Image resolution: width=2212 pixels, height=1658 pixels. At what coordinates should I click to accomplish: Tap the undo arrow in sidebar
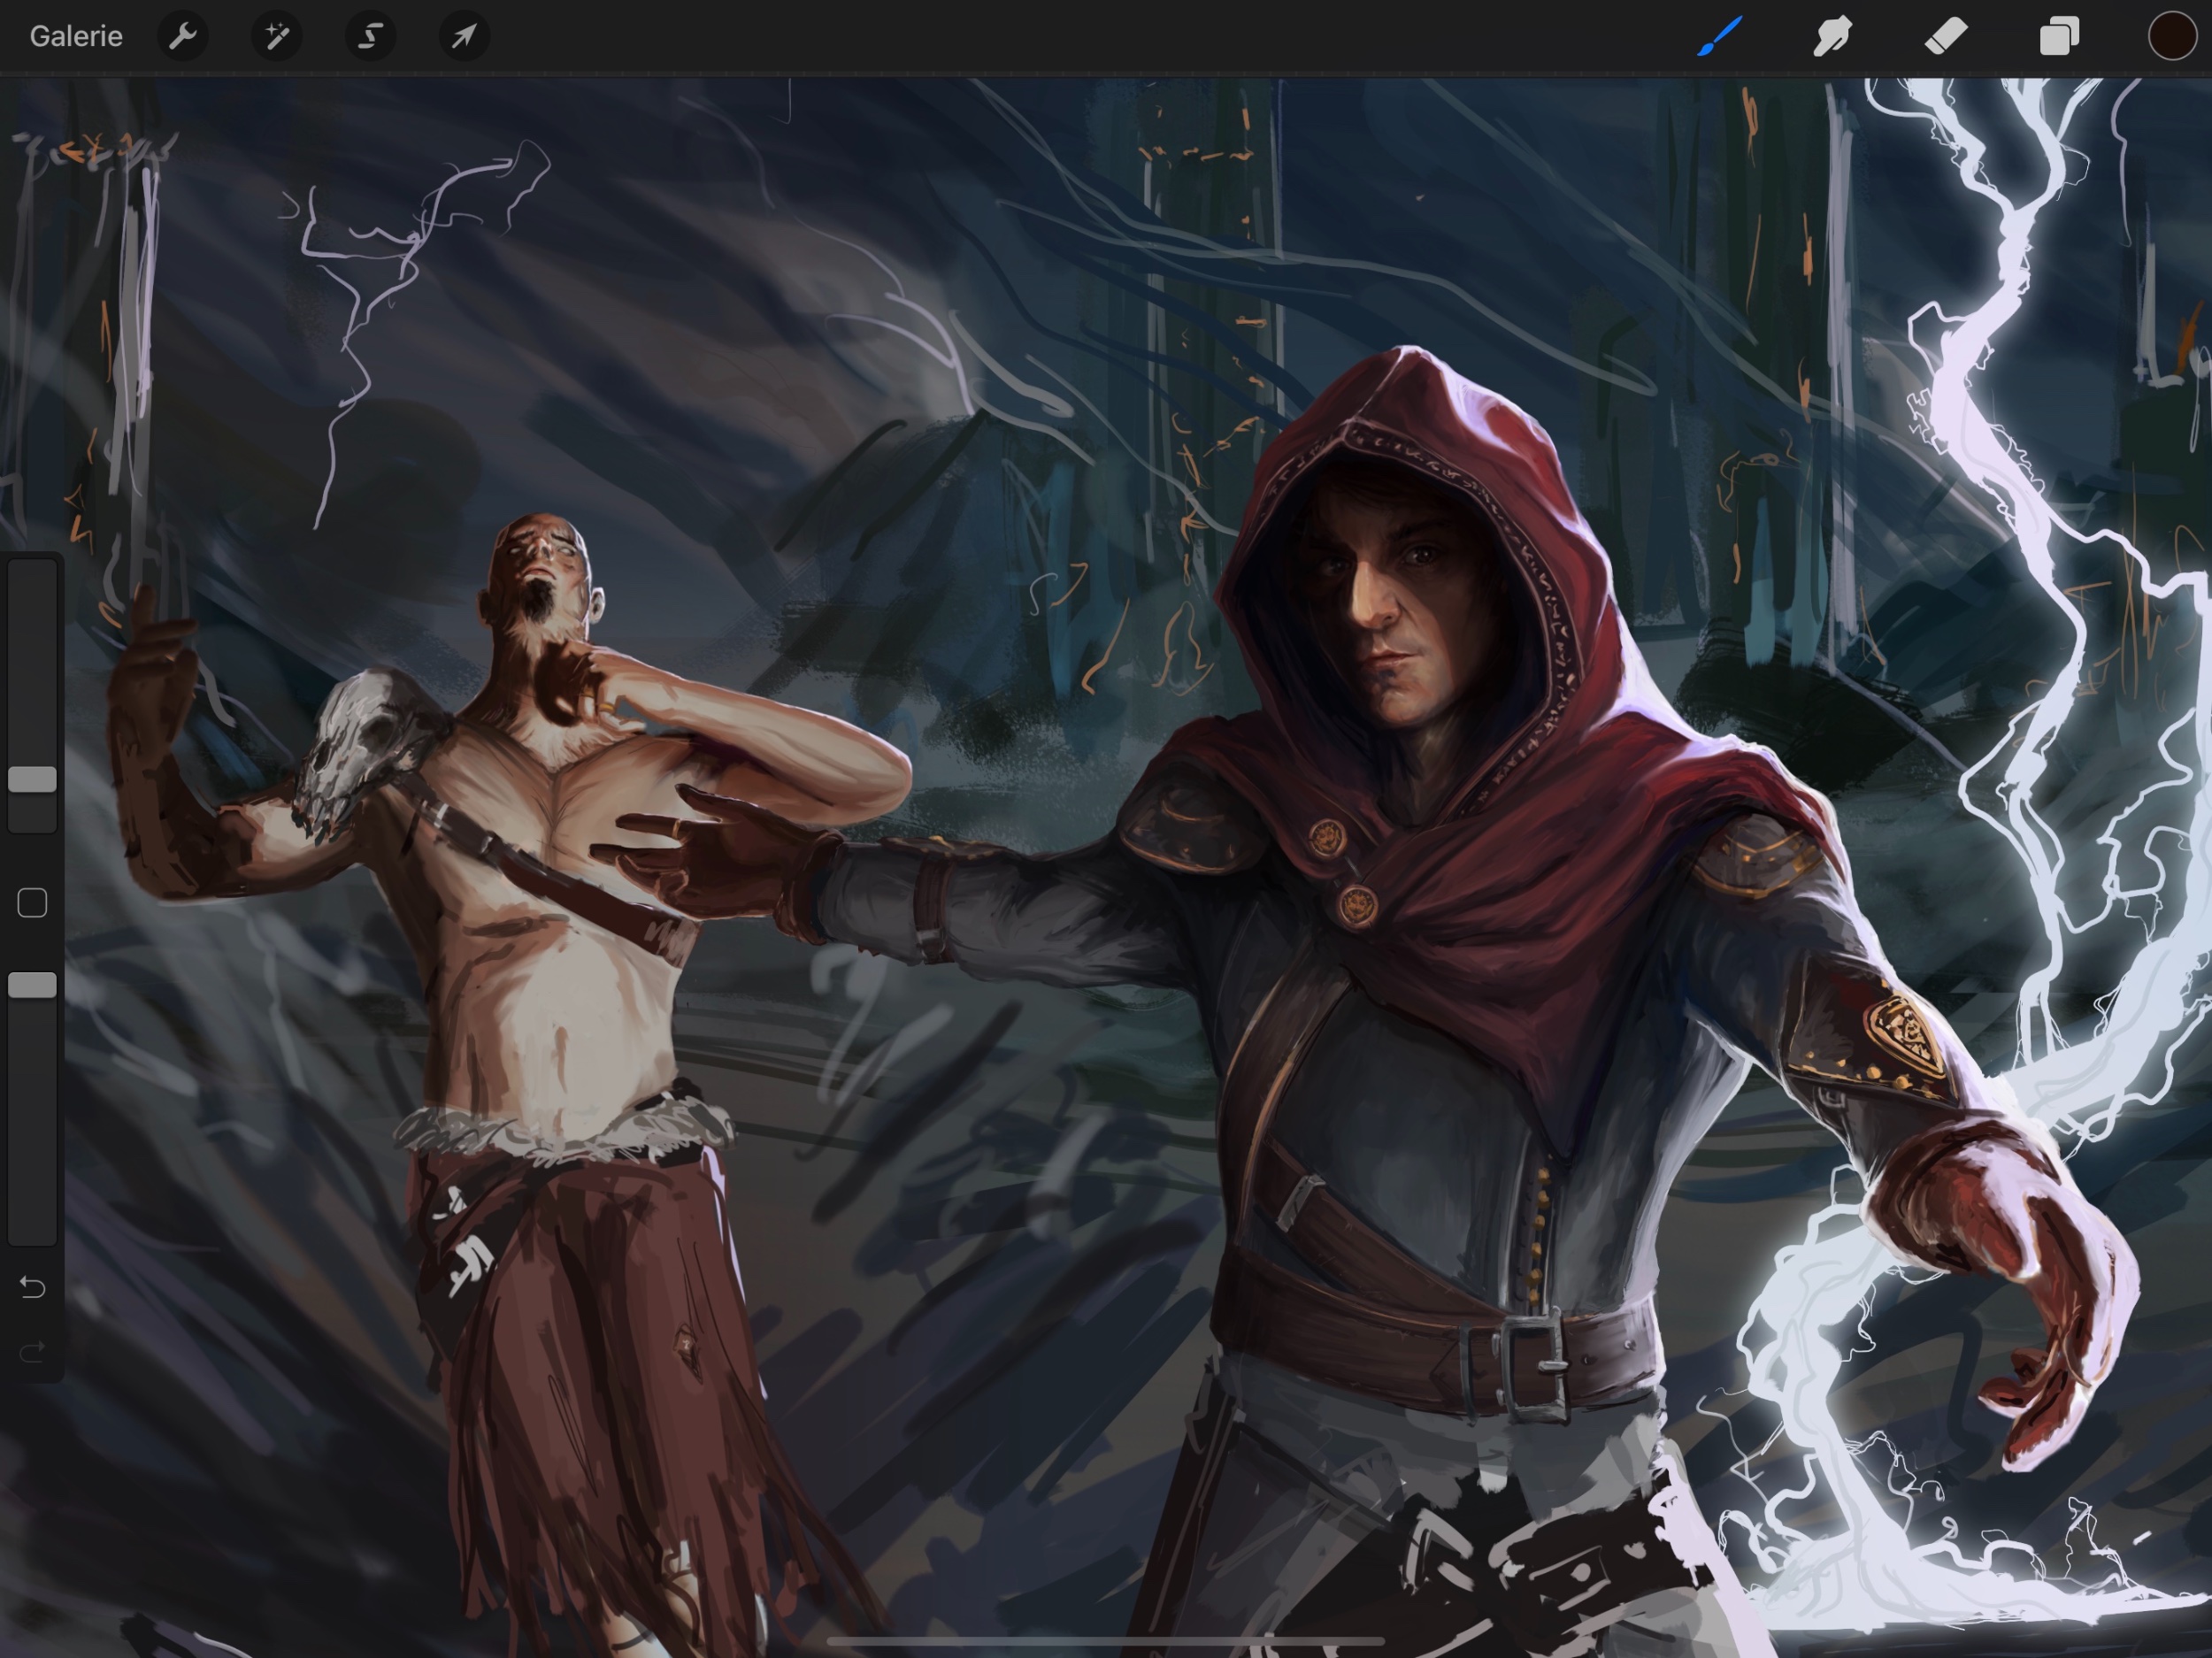tap(32, 1287)
